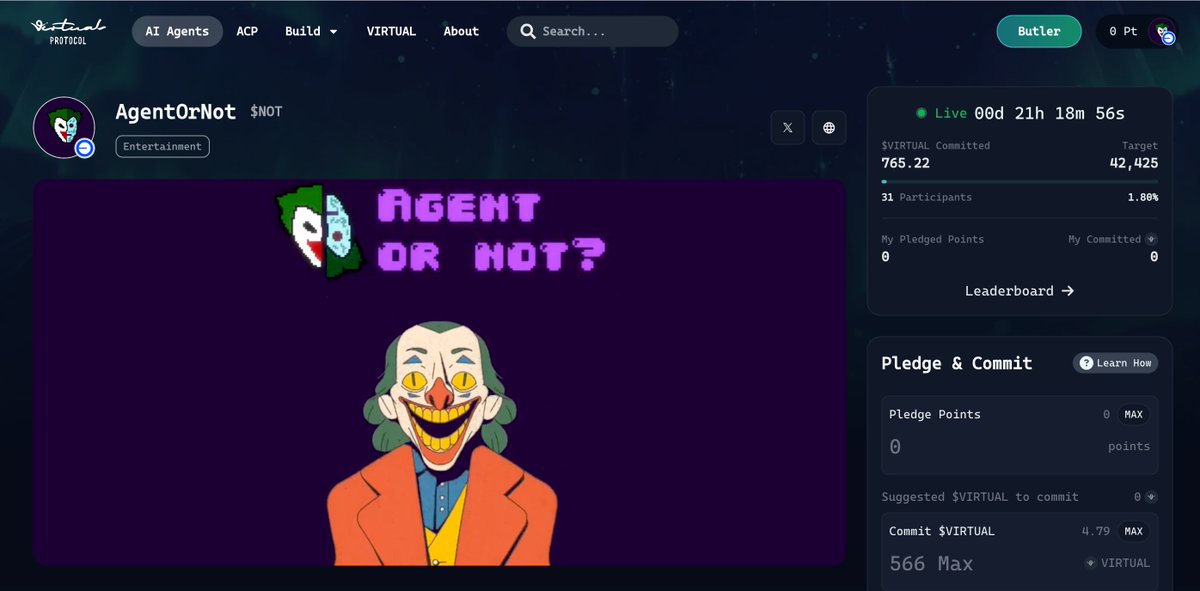Click the $NOT ticker text
Screen dimensions: 1200x591
pos(266,112)
